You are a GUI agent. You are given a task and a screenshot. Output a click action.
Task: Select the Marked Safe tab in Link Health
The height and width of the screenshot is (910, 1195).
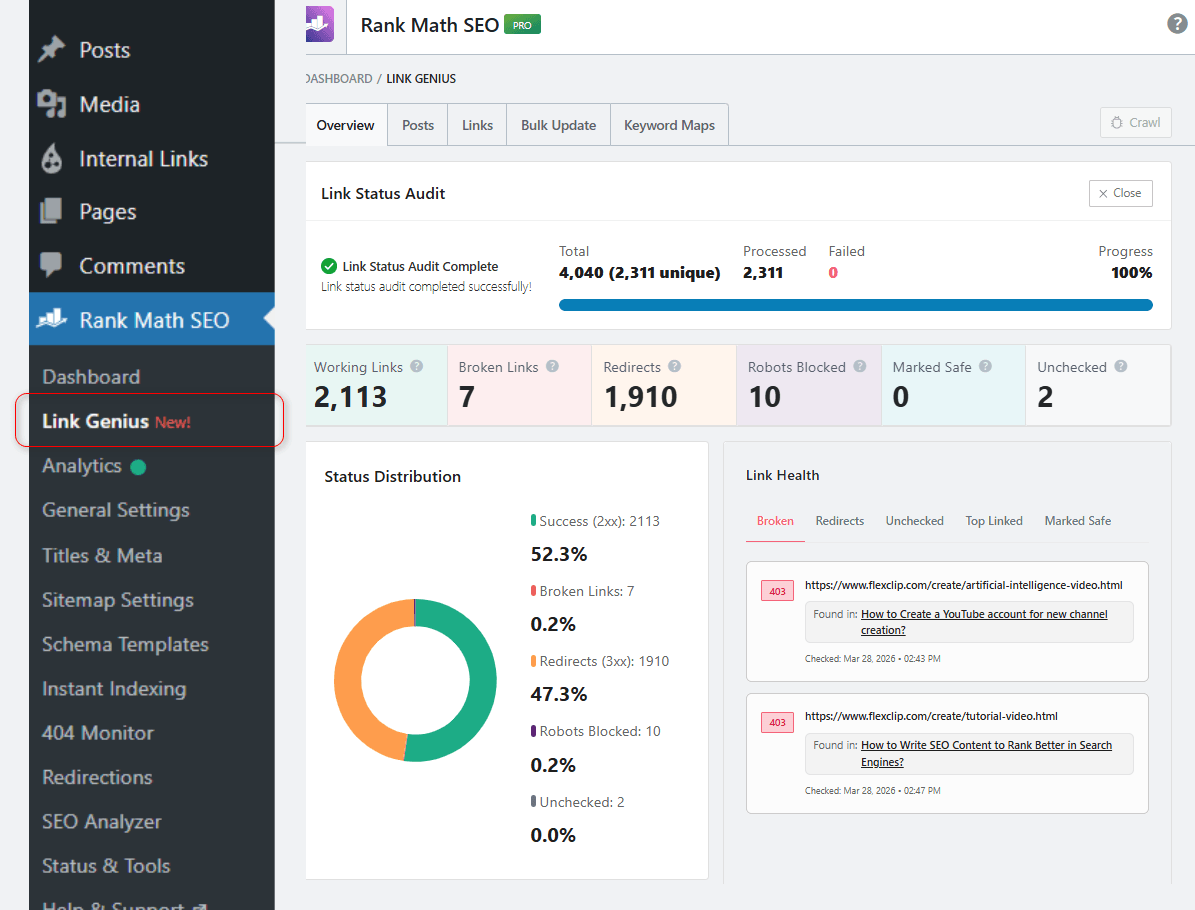[1078, 521]
